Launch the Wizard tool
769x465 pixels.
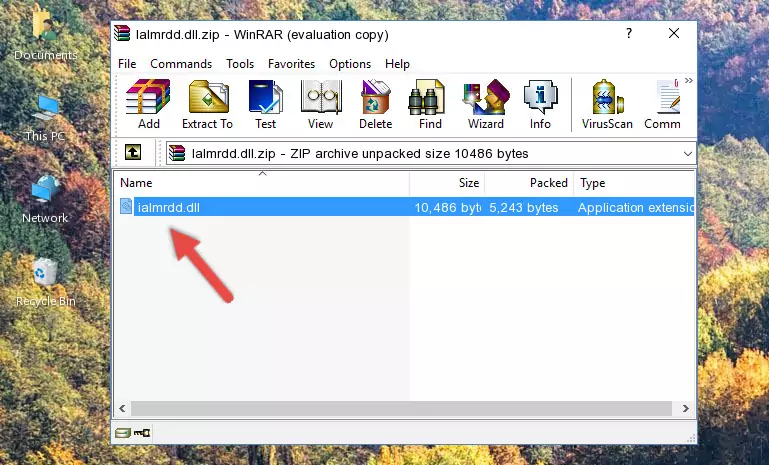[x=486, y=104]
